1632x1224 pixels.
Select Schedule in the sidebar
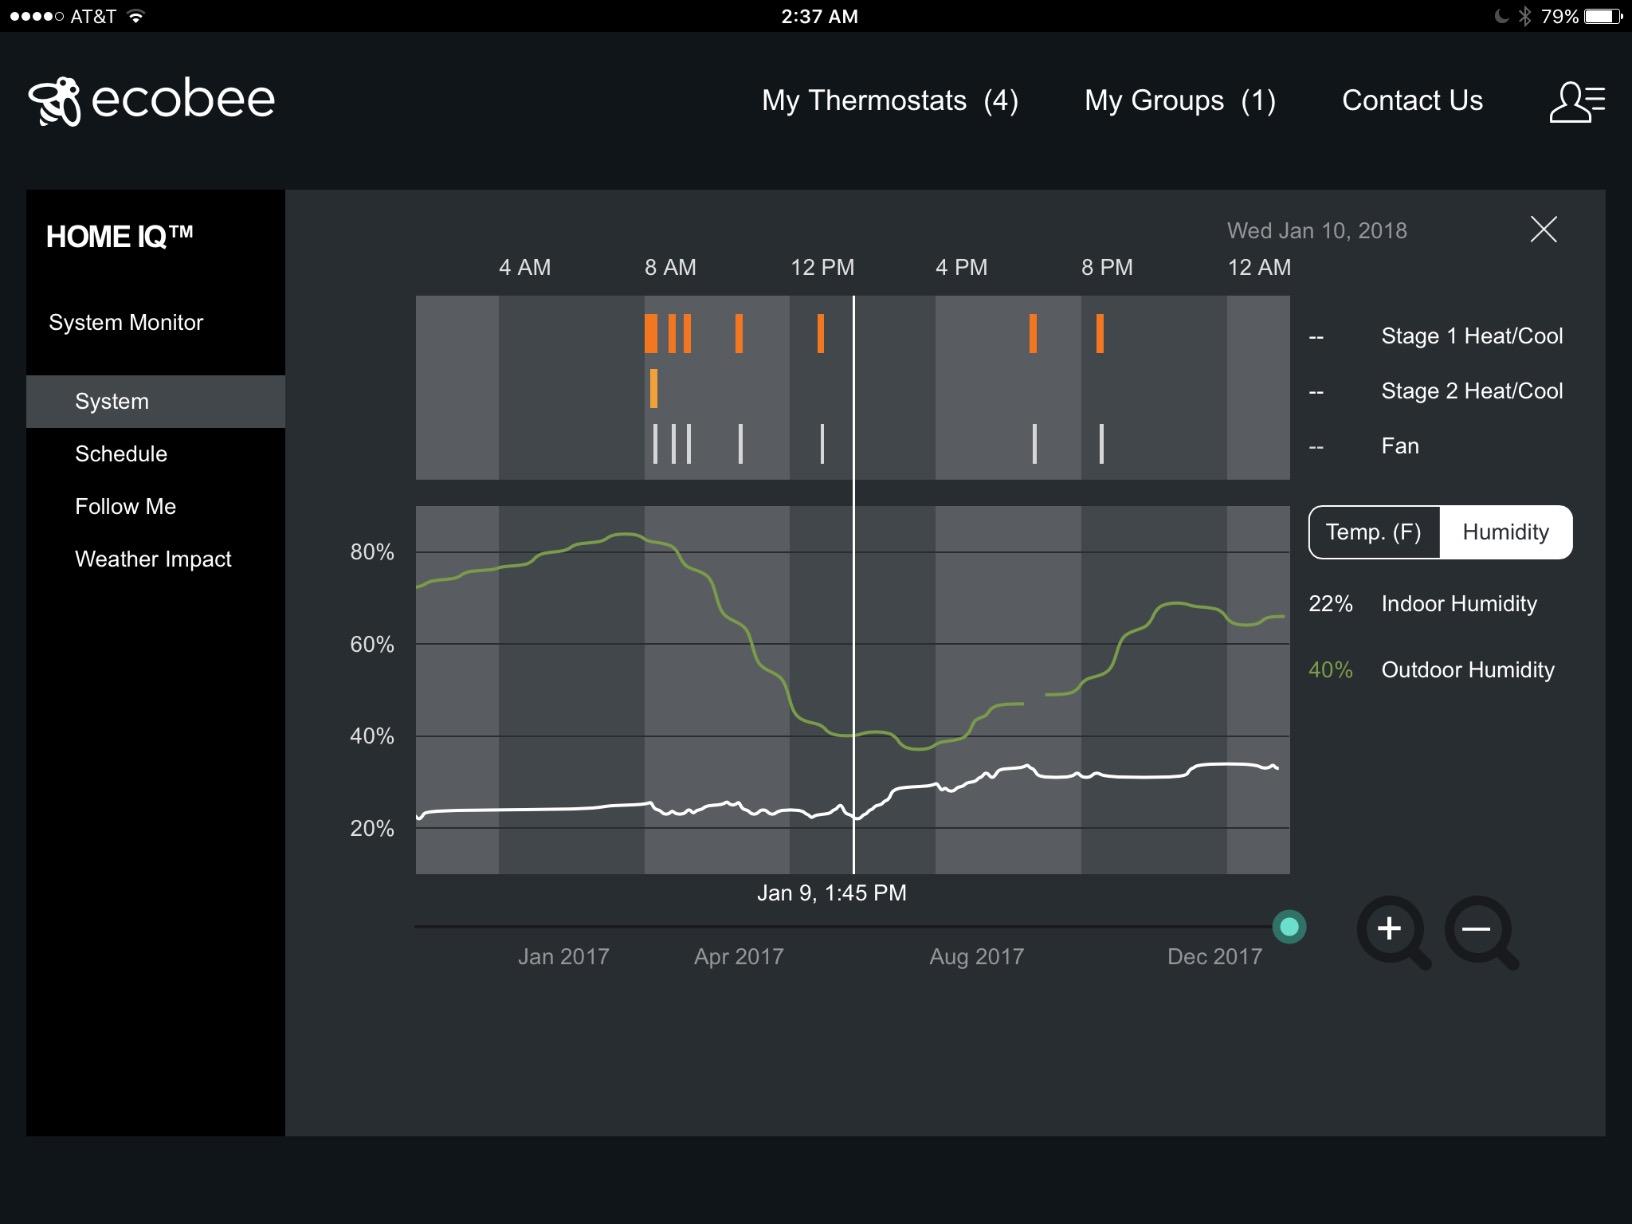tap(121, 454)
